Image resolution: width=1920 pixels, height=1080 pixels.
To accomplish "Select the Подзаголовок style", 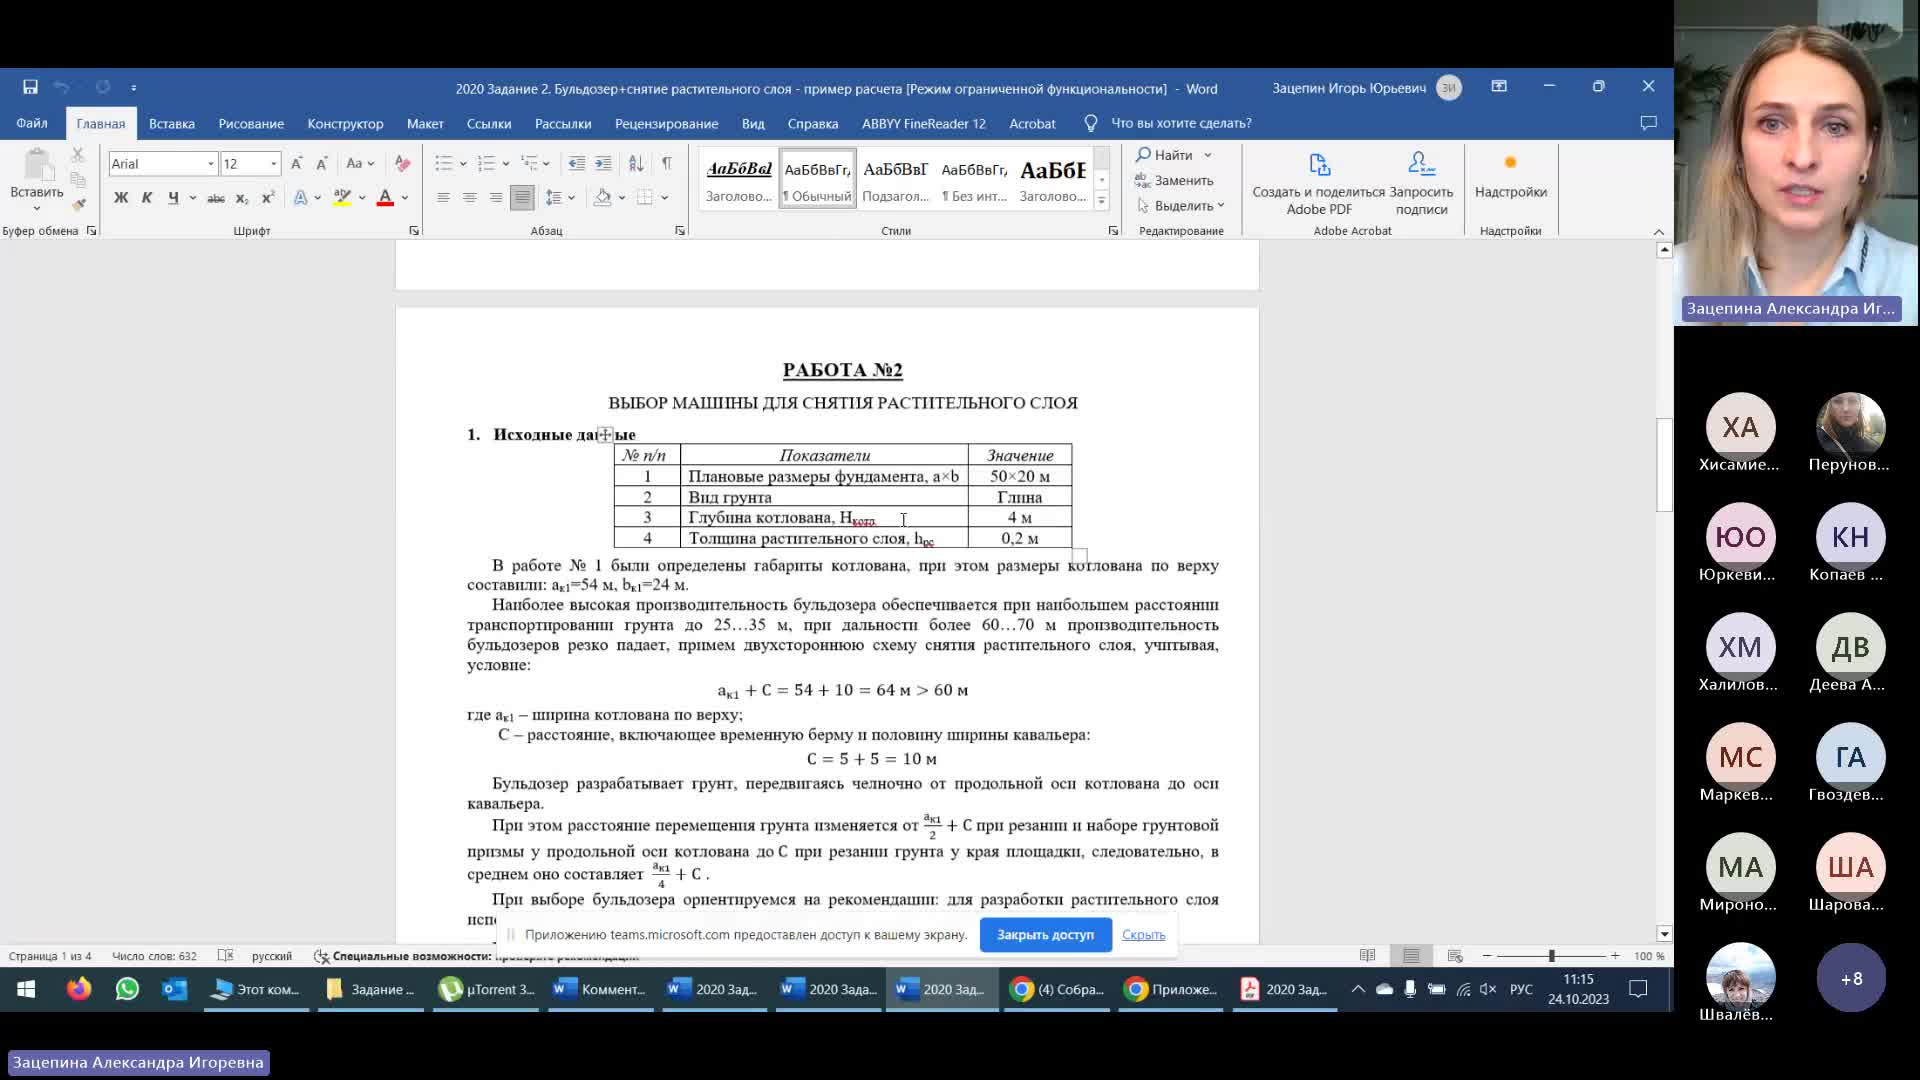I will coord(895,179).
